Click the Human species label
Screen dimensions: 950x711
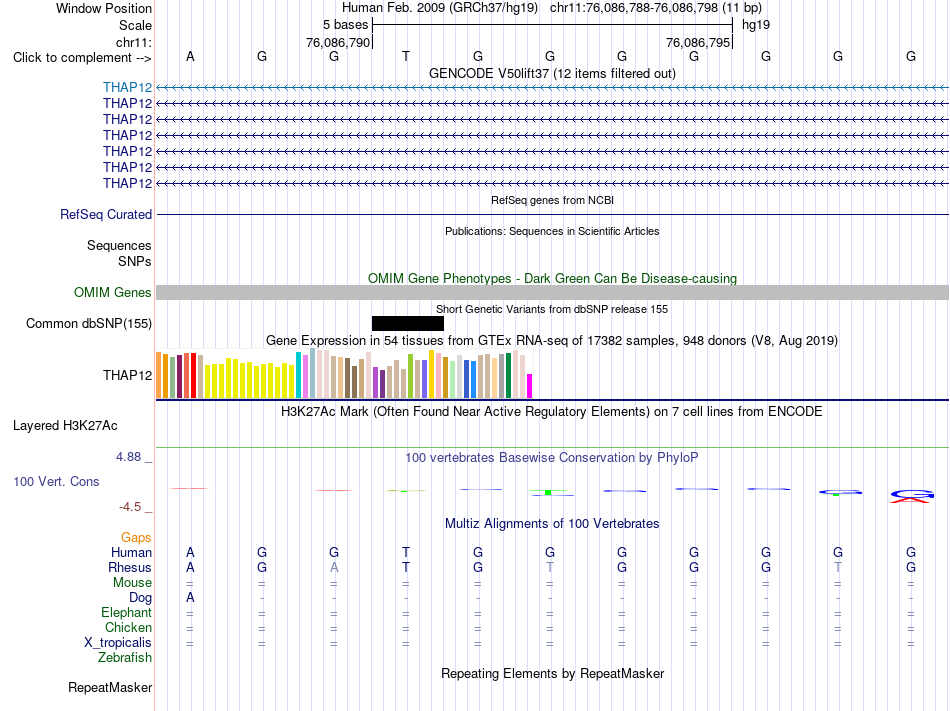[131, 552]
